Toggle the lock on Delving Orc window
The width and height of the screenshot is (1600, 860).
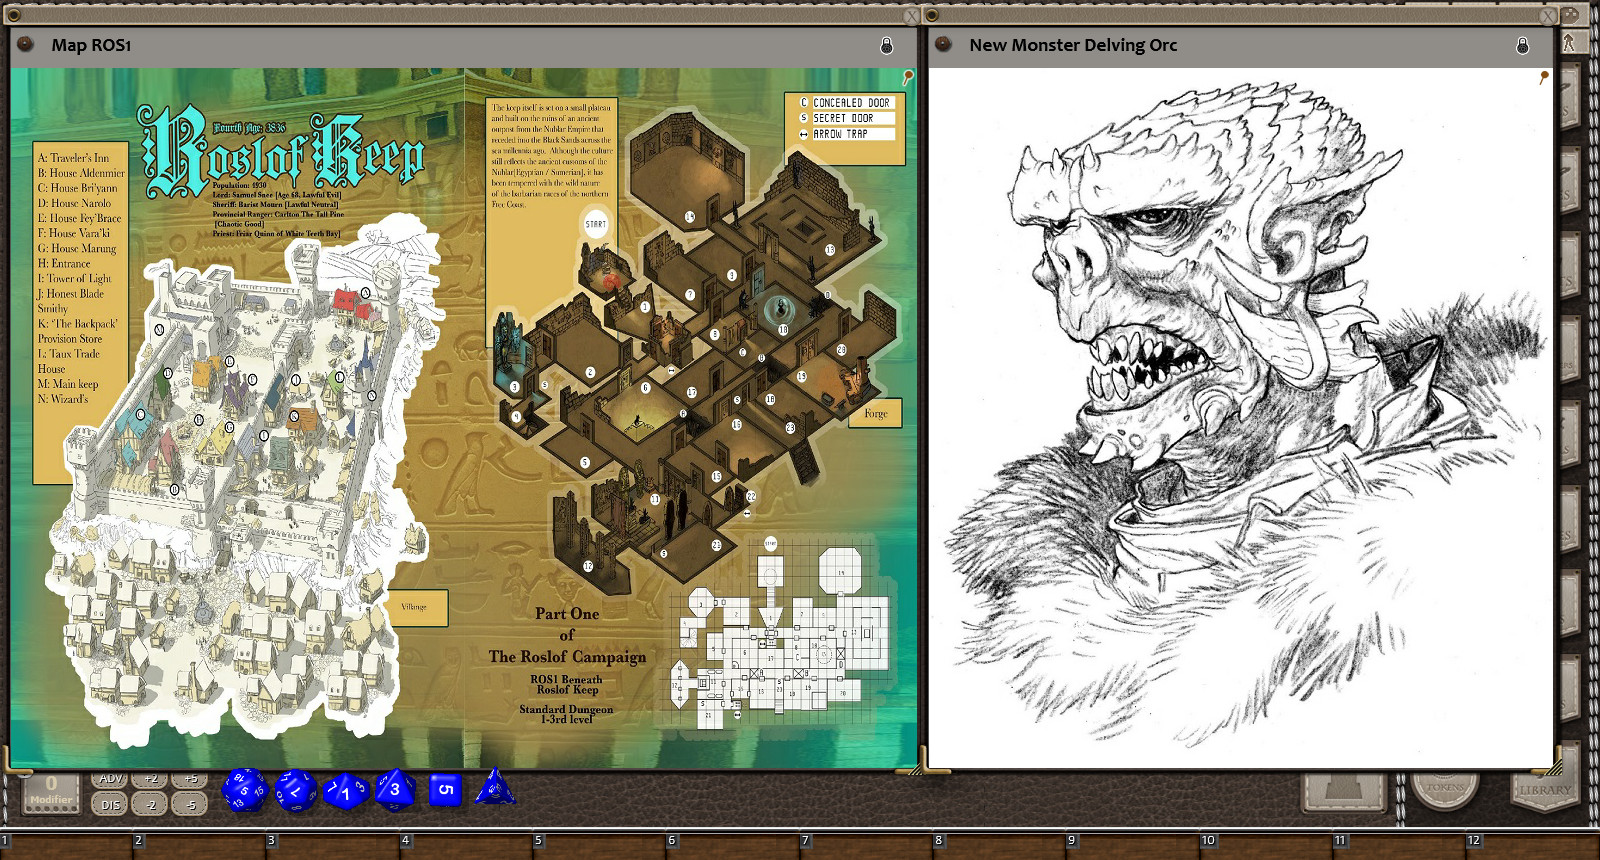pyautogui.click(x=1522, y=45)
